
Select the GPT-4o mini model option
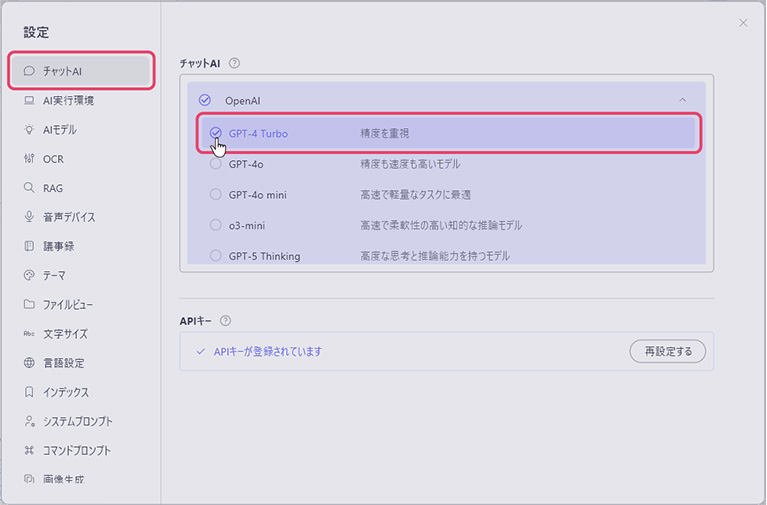click(257, 195)
